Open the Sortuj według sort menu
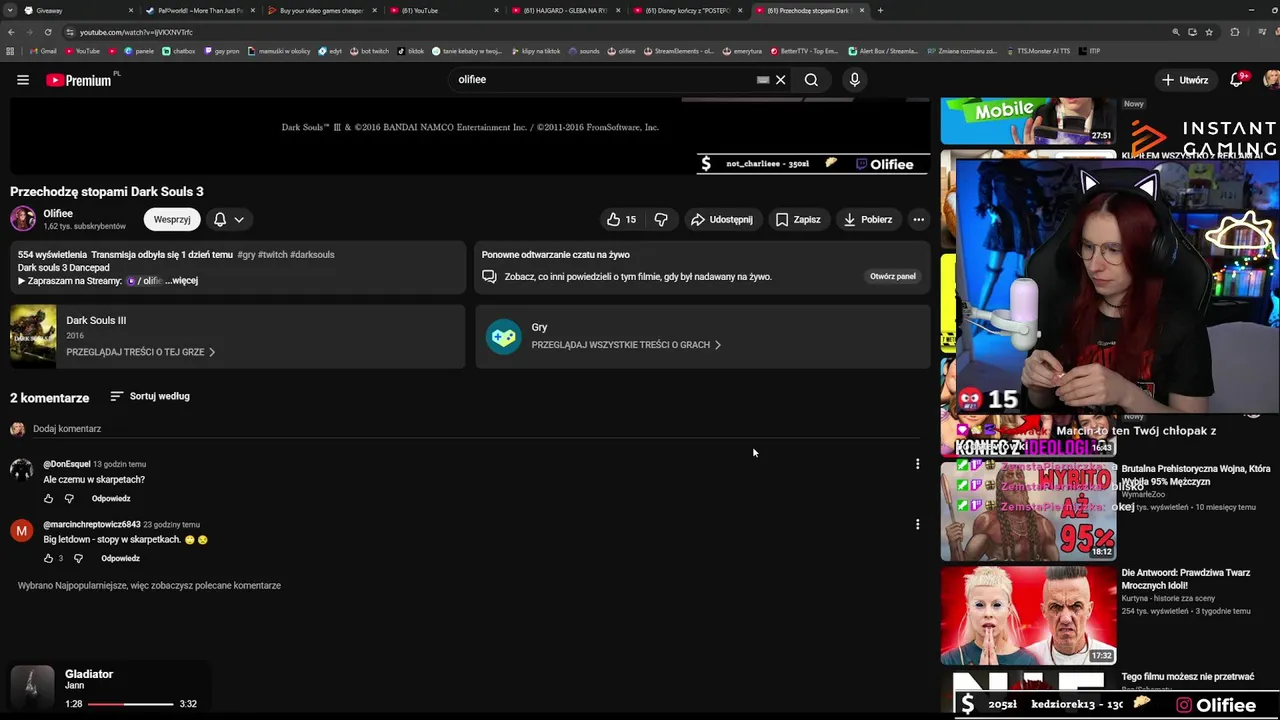Screen dimensions: 1280x720 (x=150, y=396)
